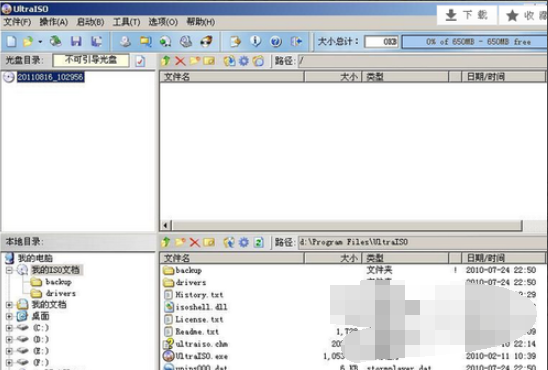Sort local file list by 类型 column

(x=405, y=258)
